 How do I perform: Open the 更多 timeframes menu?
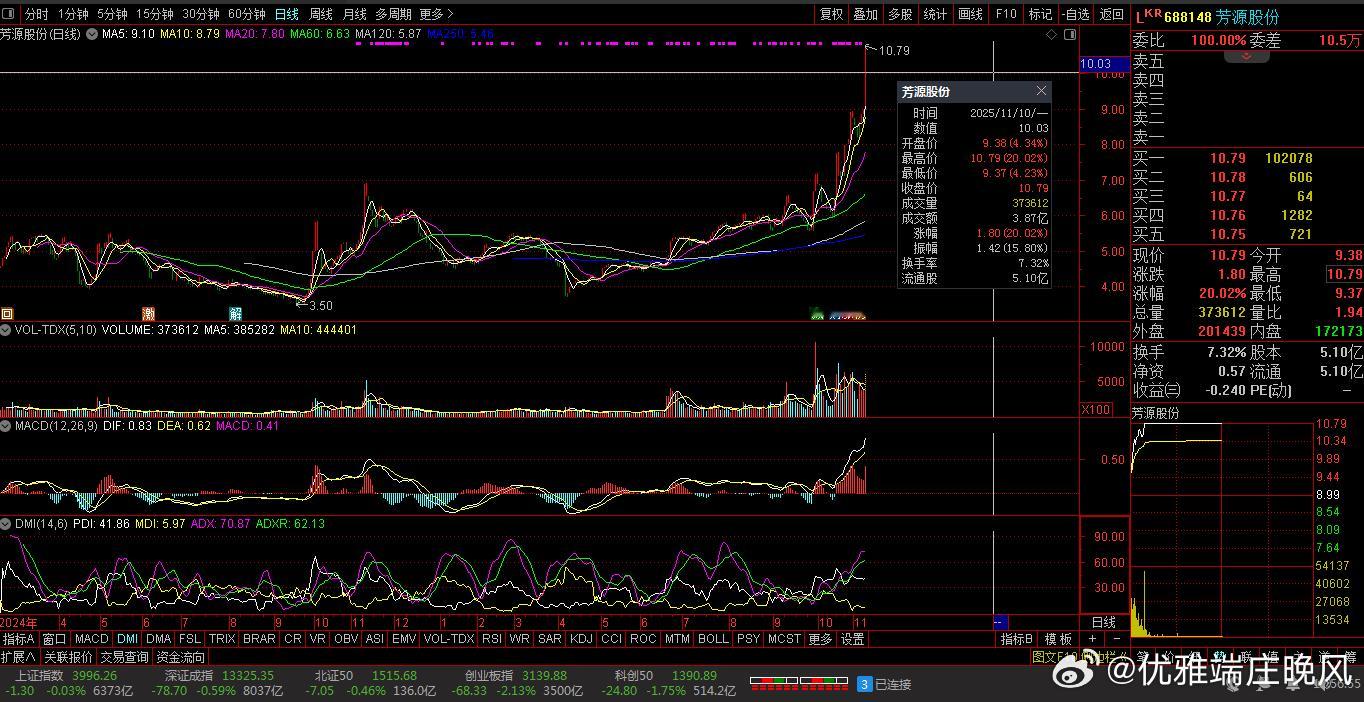pos(436,14)
